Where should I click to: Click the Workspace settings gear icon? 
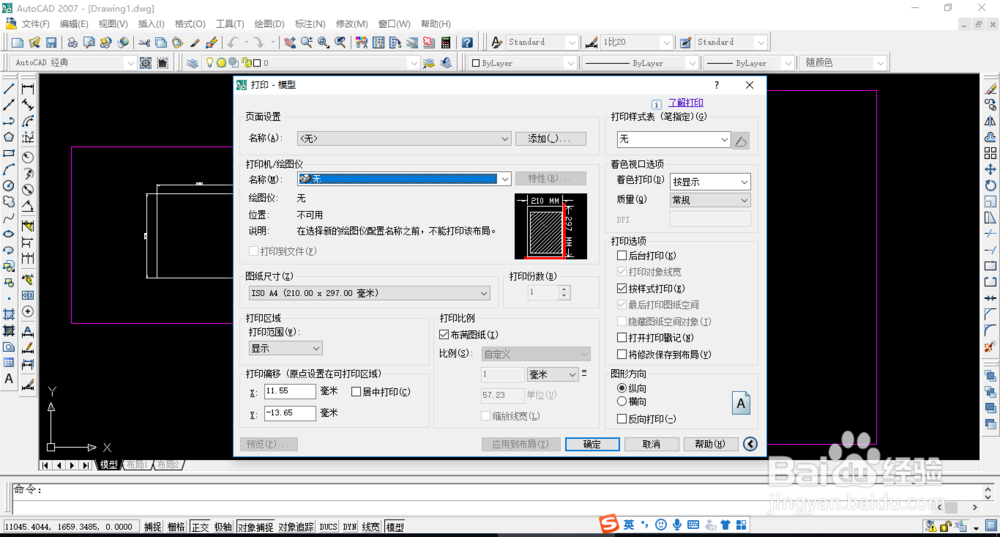[146, 63]
